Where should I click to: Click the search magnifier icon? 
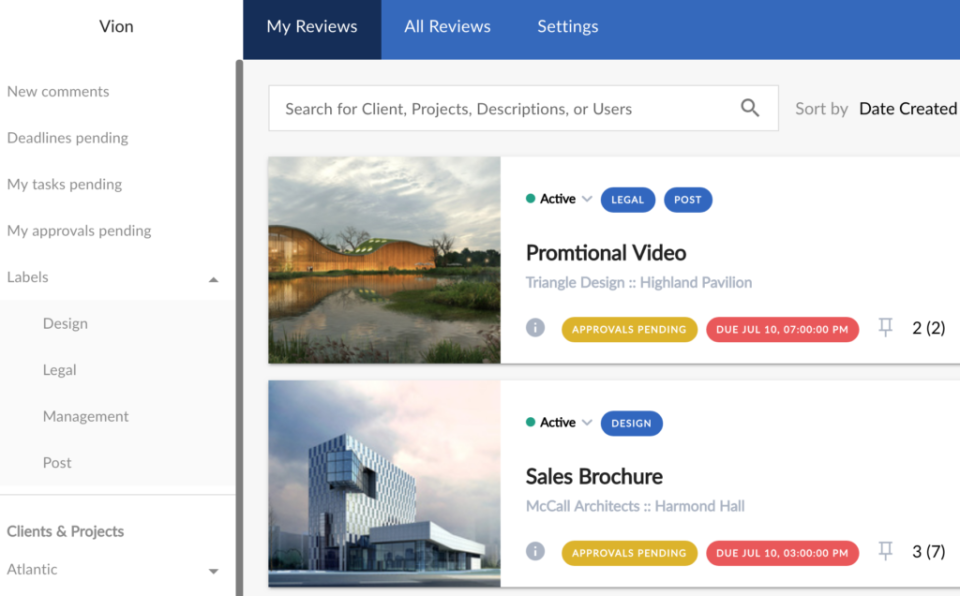[749, 107]
